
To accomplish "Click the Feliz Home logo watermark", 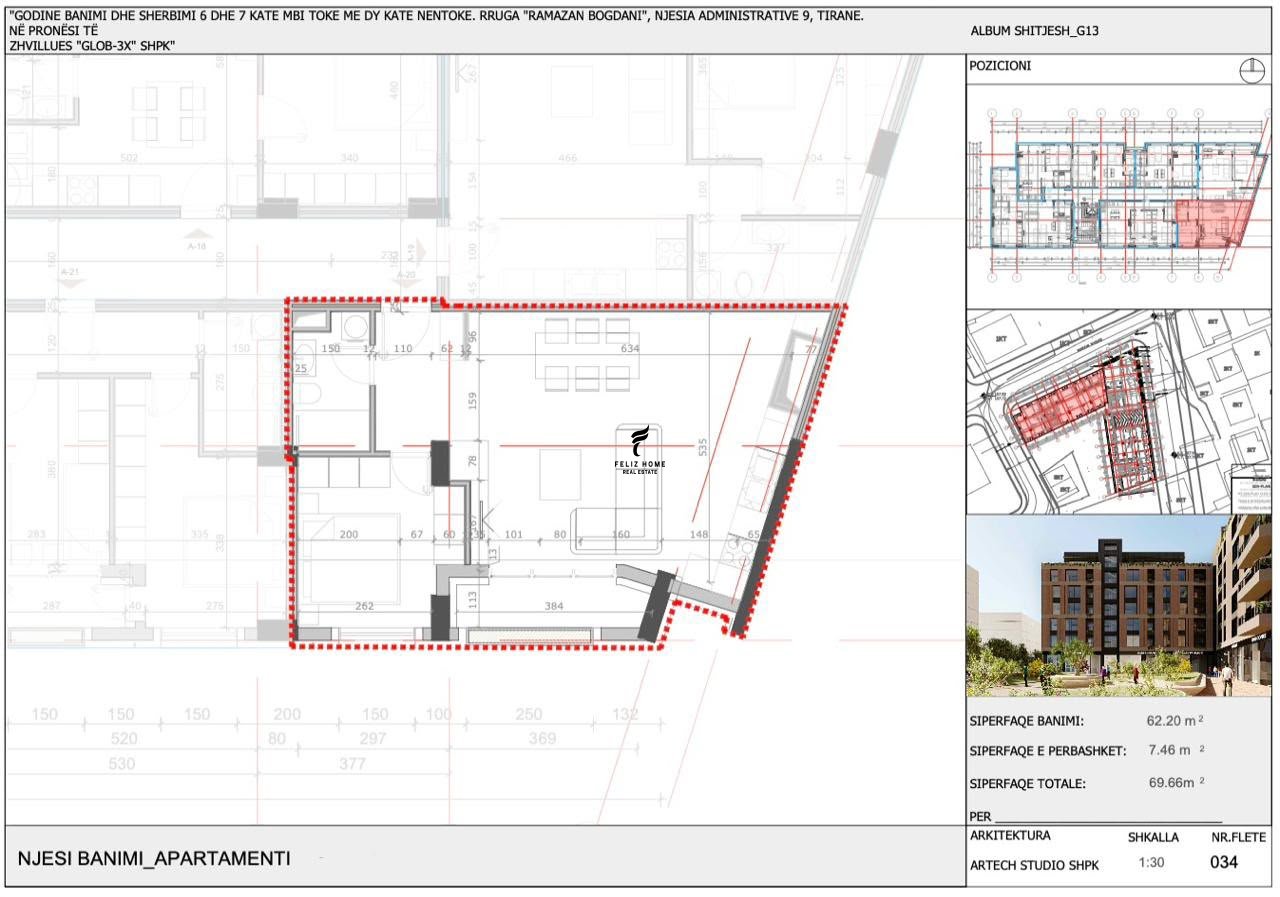I will coord(640,450).
